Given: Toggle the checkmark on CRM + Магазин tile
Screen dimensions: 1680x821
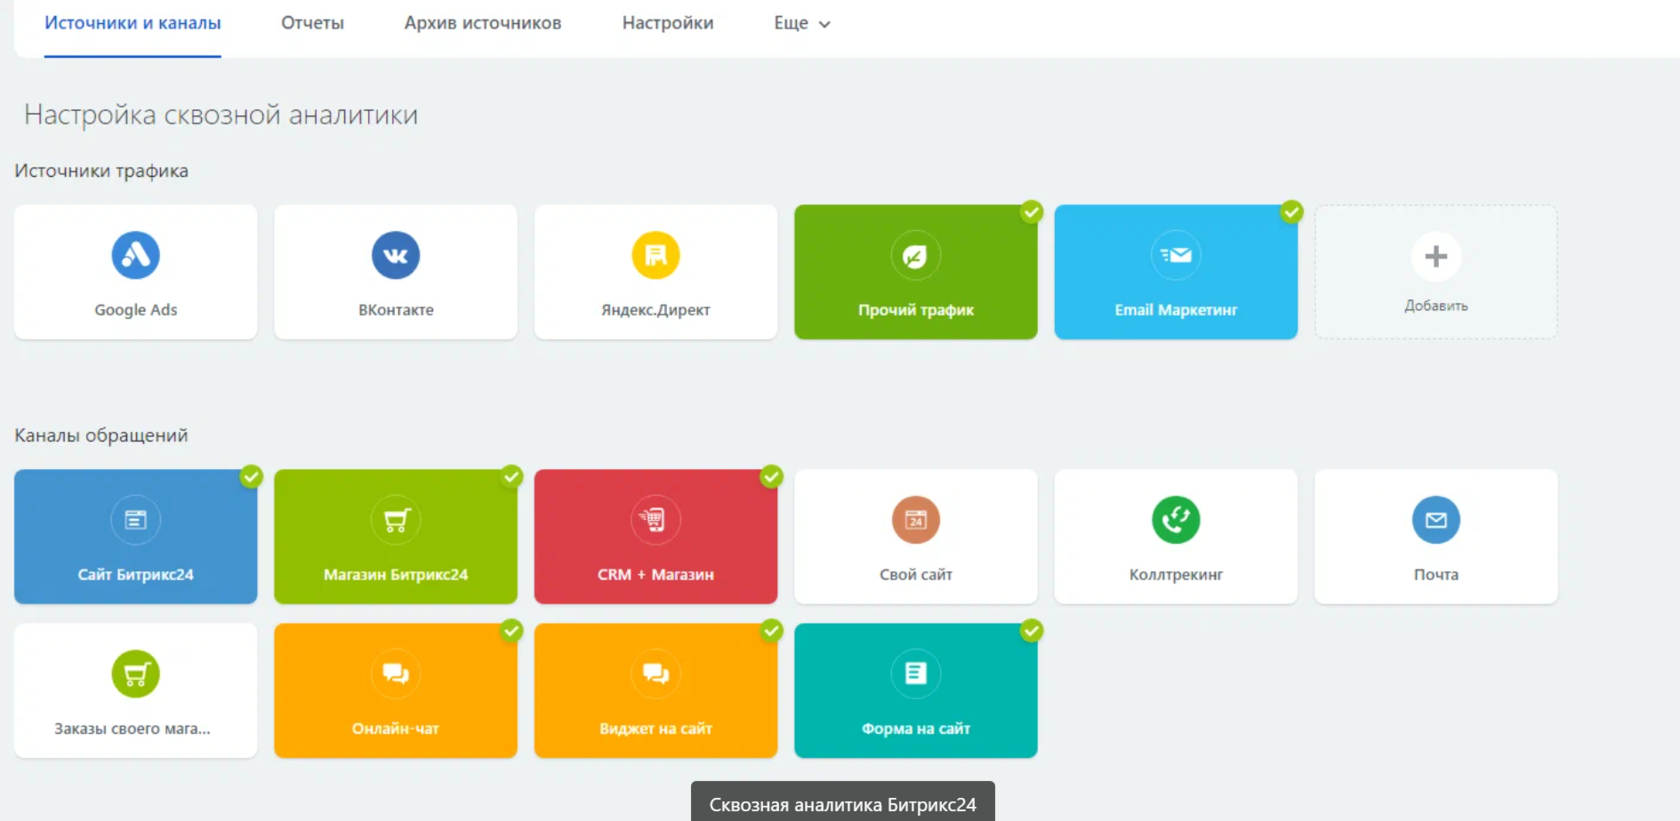Looking at the screenshot, I should (x=772, y=477).
